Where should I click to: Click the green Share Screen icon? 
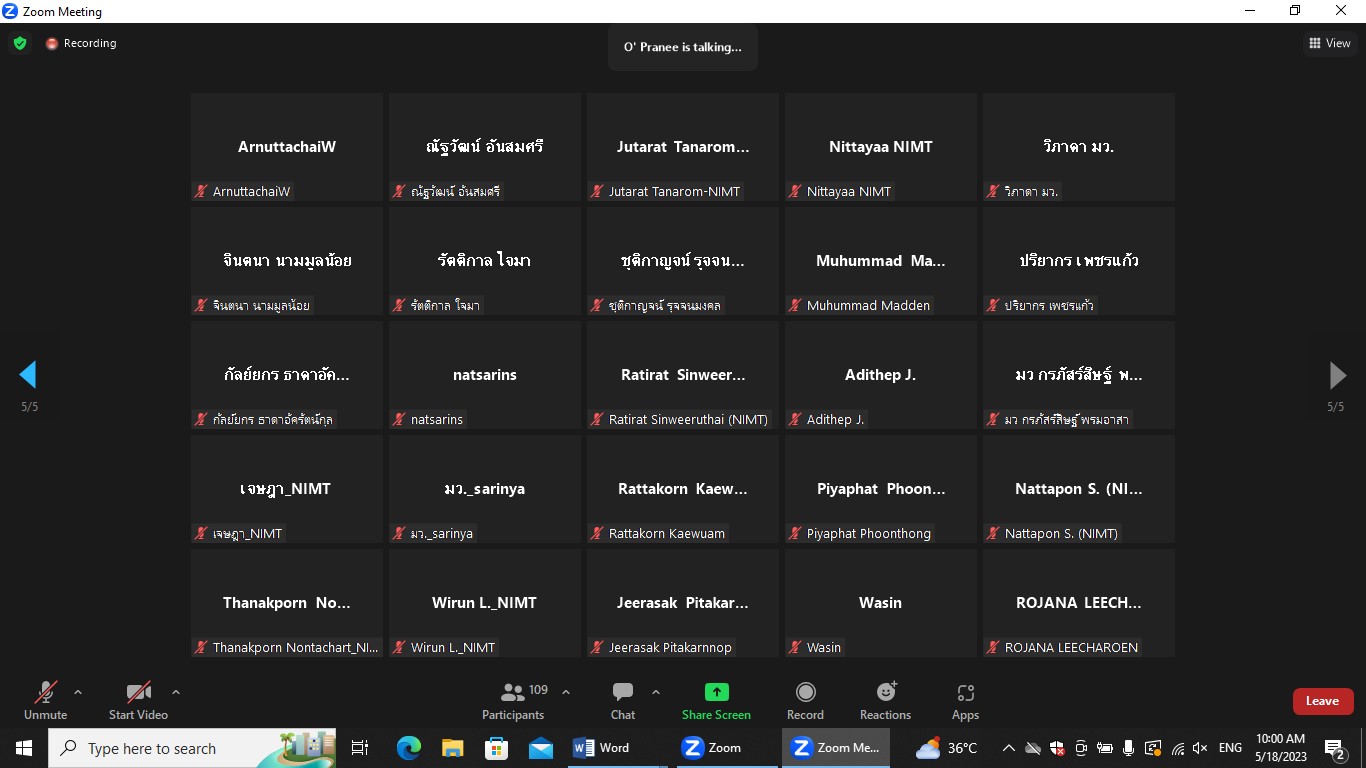pos(716,693)
